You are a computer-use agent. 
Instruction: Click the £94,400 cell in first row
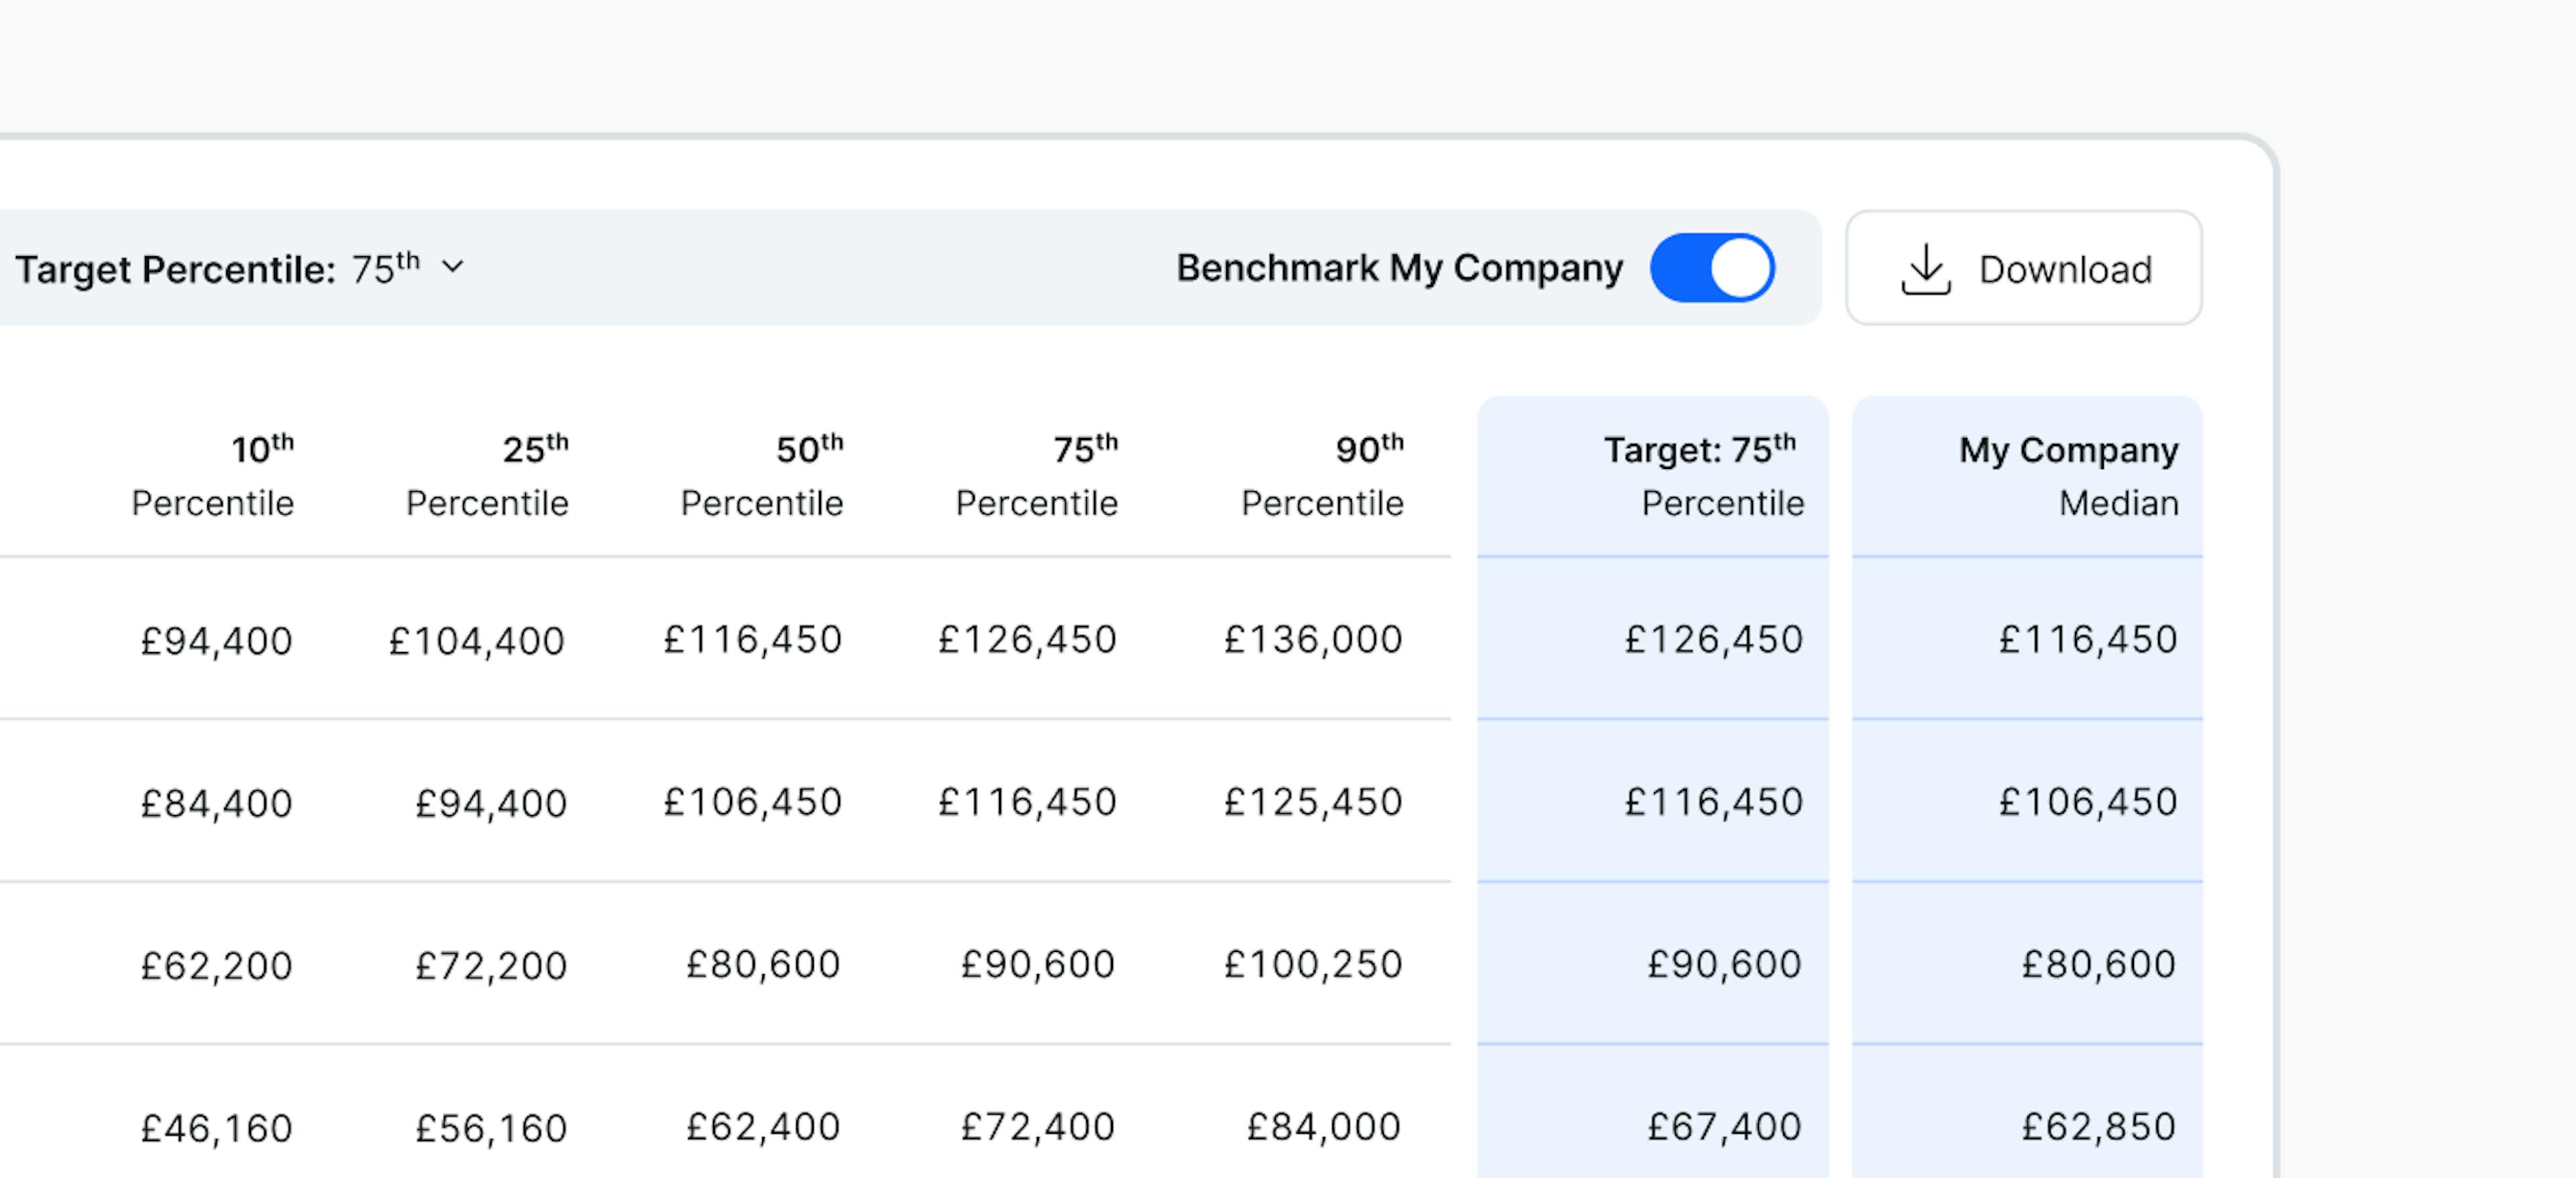pyautogui.click(x=217, y=640)
